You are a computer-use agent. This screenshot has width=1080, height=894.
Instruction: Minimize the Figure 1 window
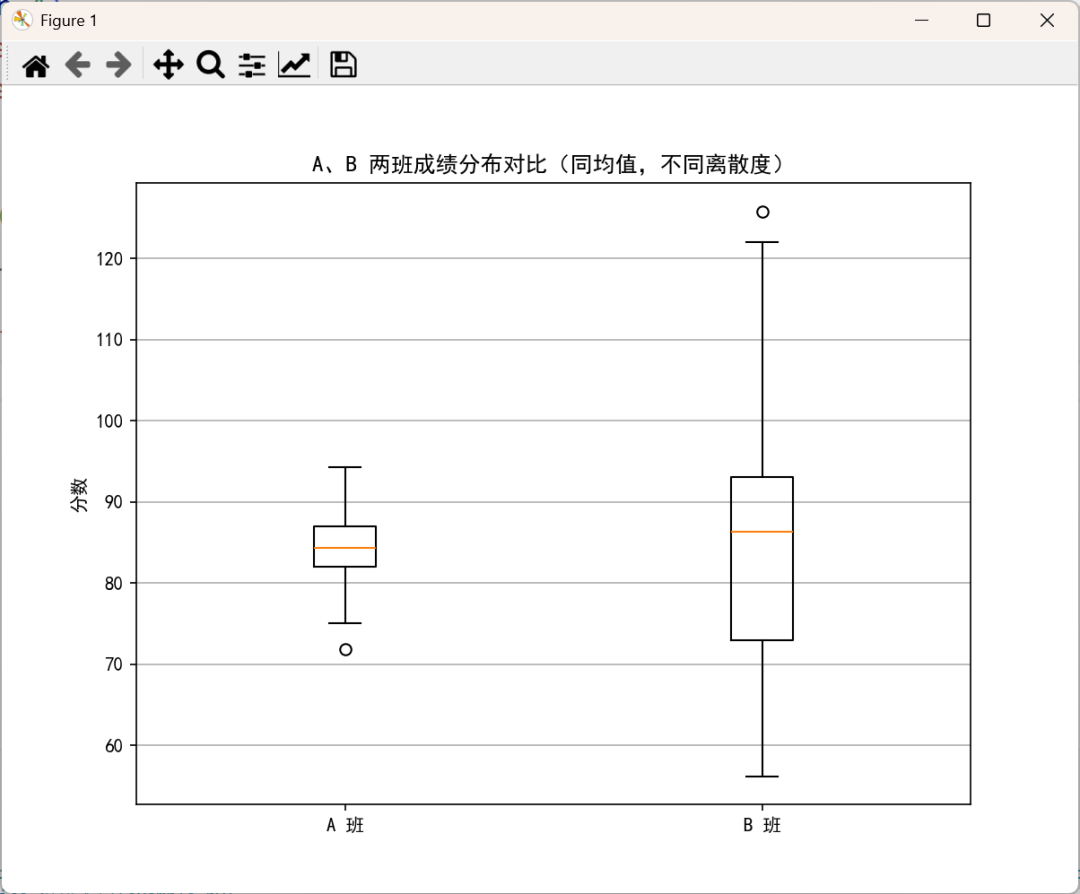coord(922,20)
